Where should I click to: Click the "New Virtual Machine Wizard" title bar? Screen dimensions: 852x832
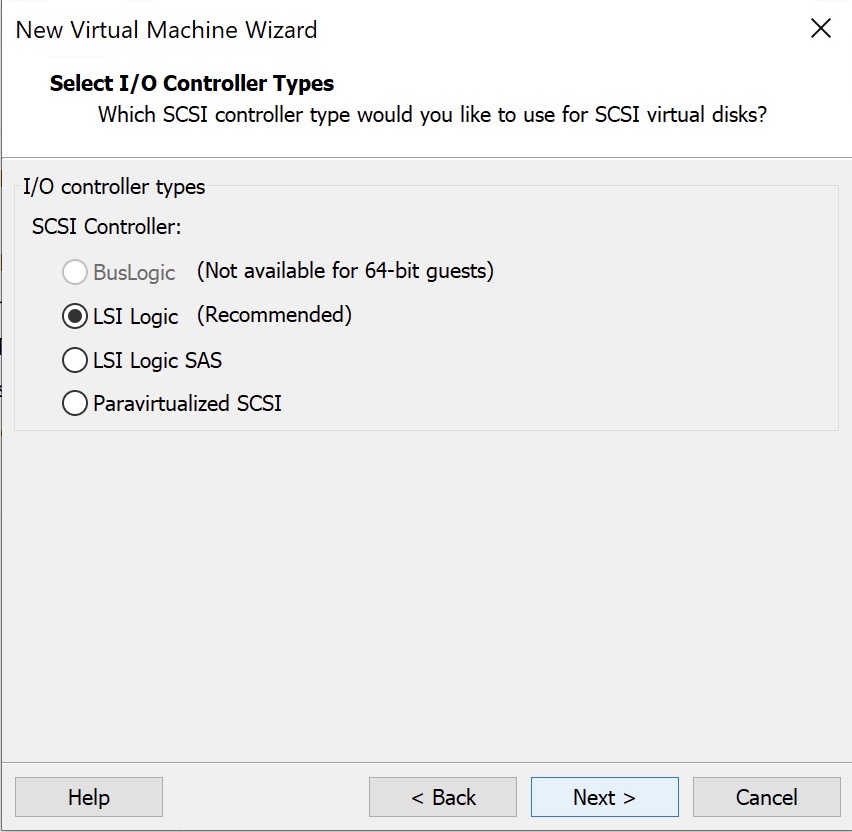pyautogui.click(x=167, y=30)
